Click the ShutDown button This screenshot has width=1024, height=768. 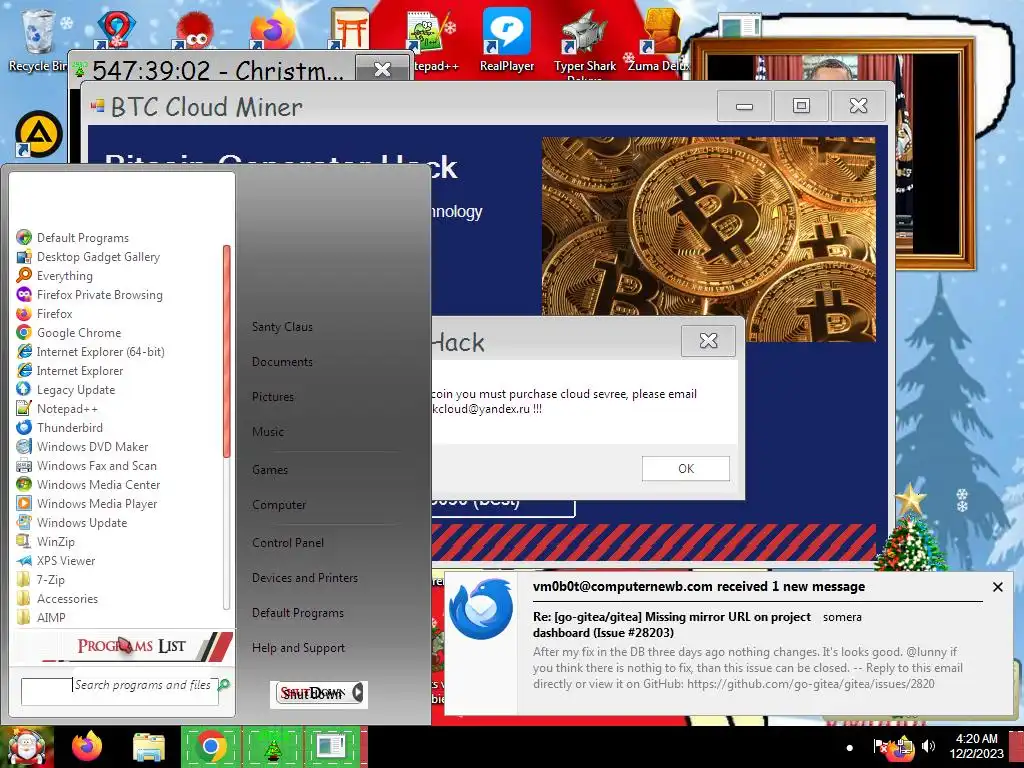point(312,693)
